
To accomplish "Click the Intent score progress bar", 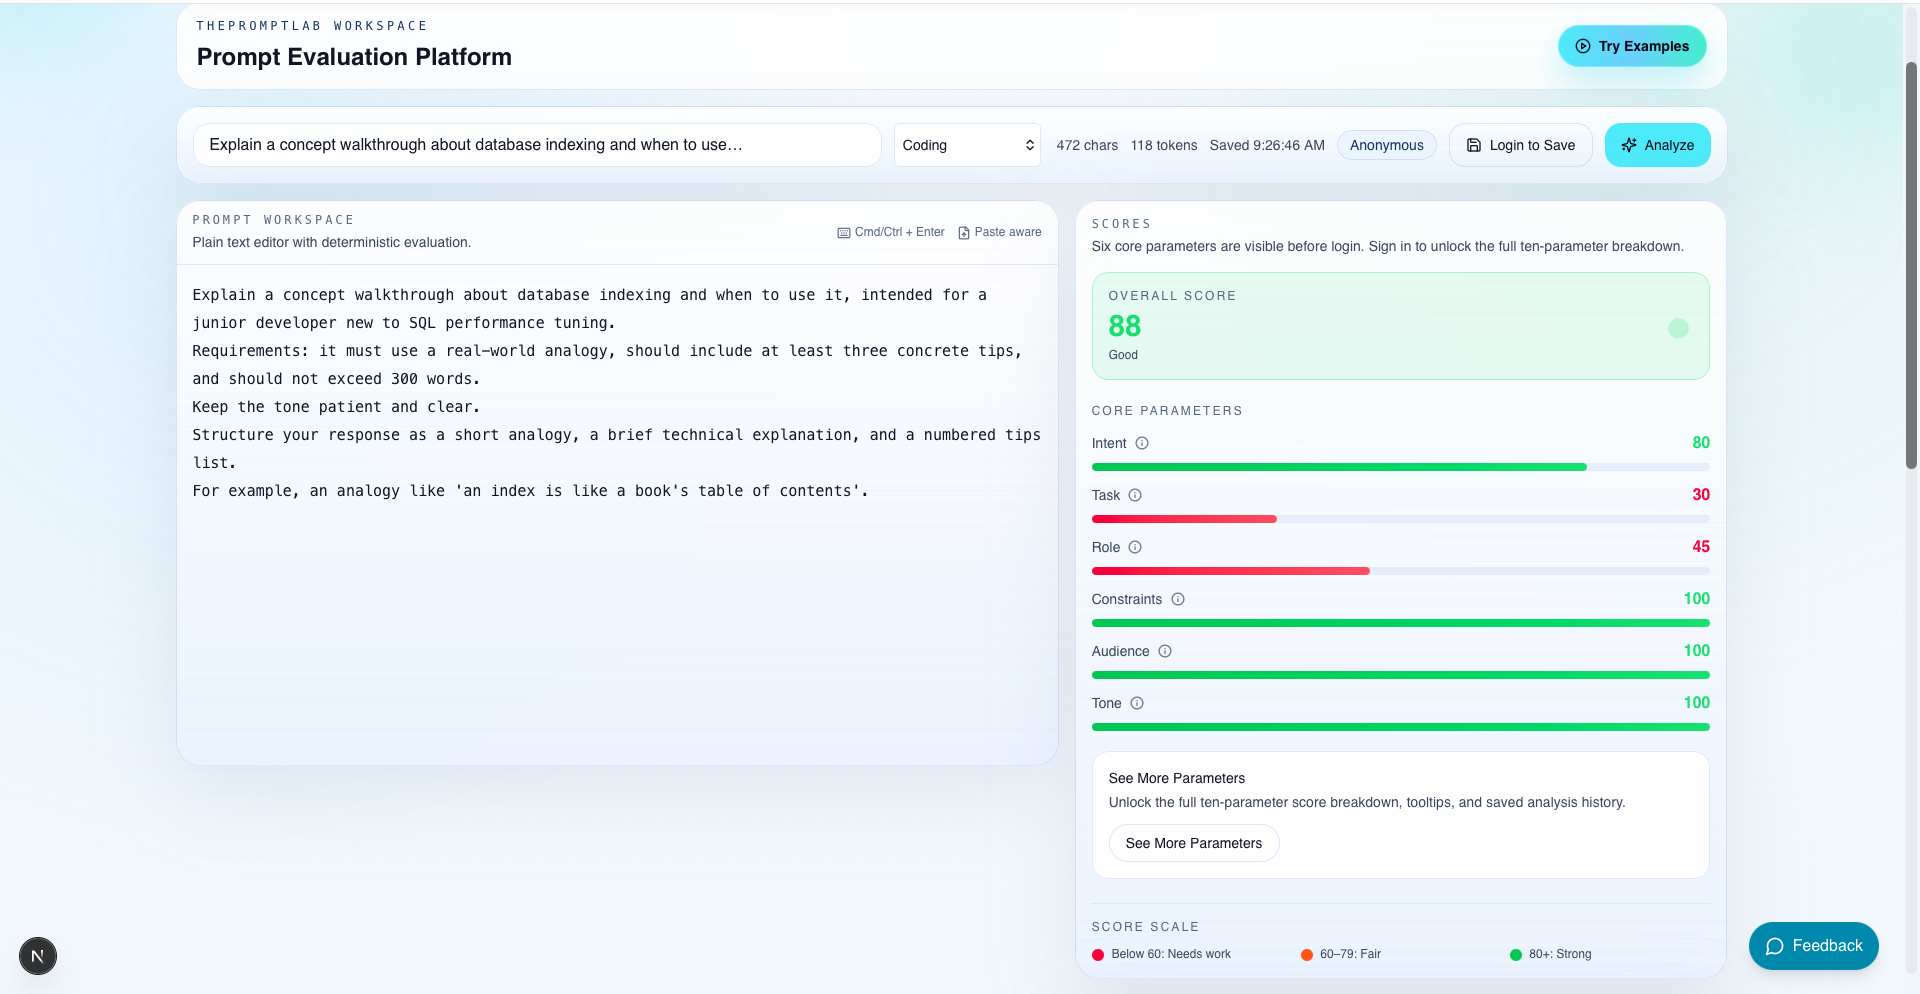I will coord(1400,467).
